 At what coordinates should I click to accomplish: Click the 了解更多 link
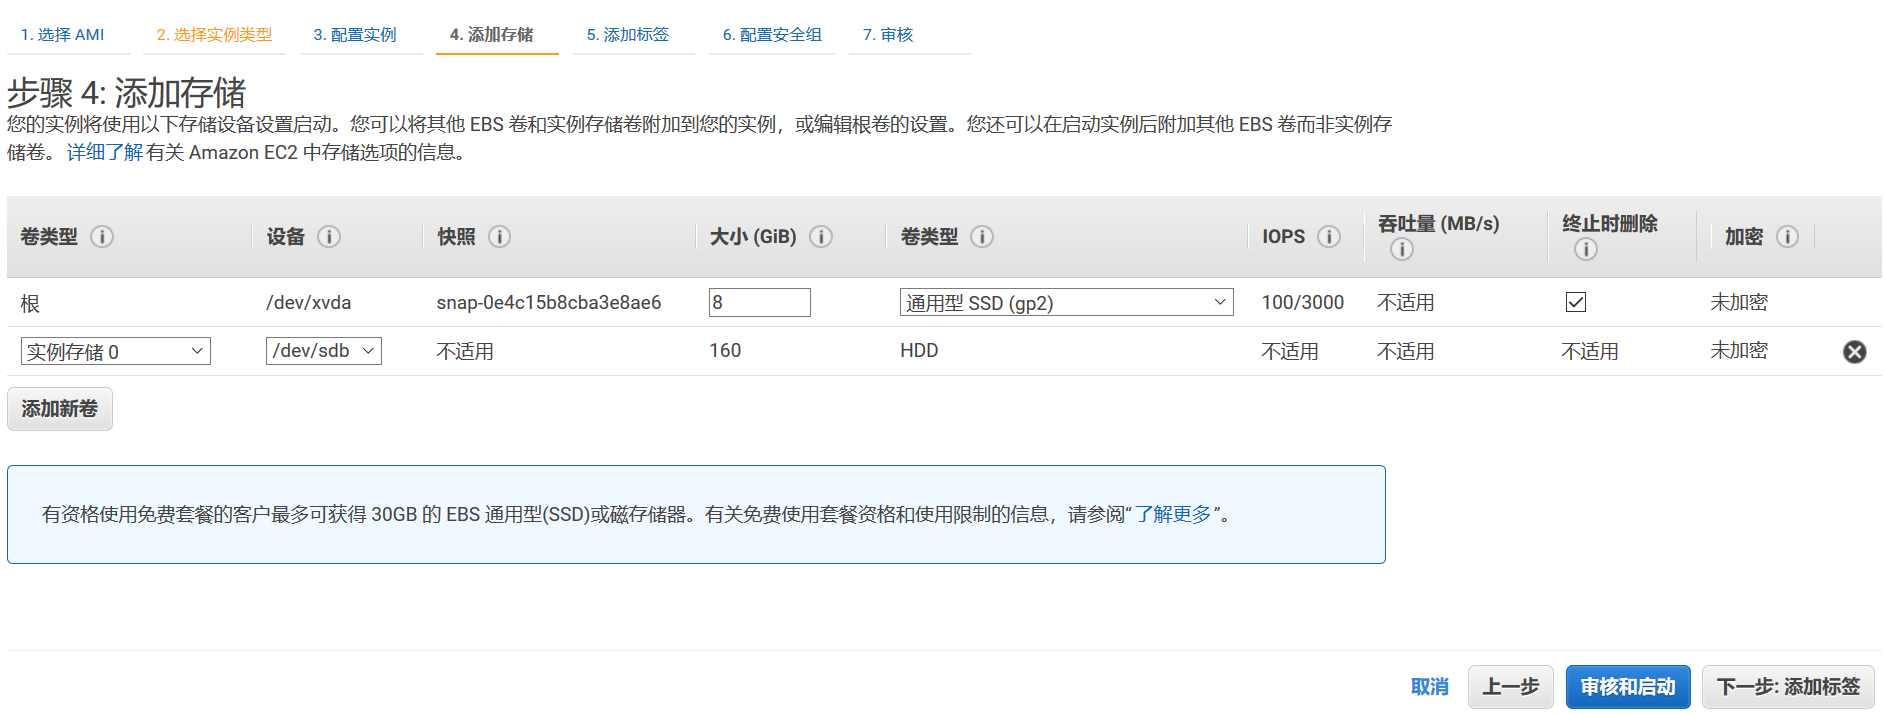pos(1173,514)
